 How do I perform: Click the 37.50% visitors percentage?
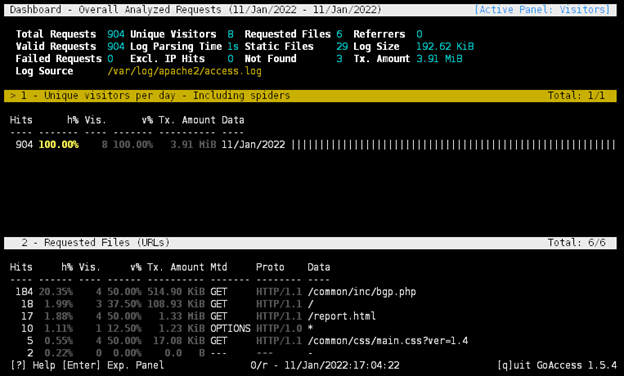click(x=124, y=304)
